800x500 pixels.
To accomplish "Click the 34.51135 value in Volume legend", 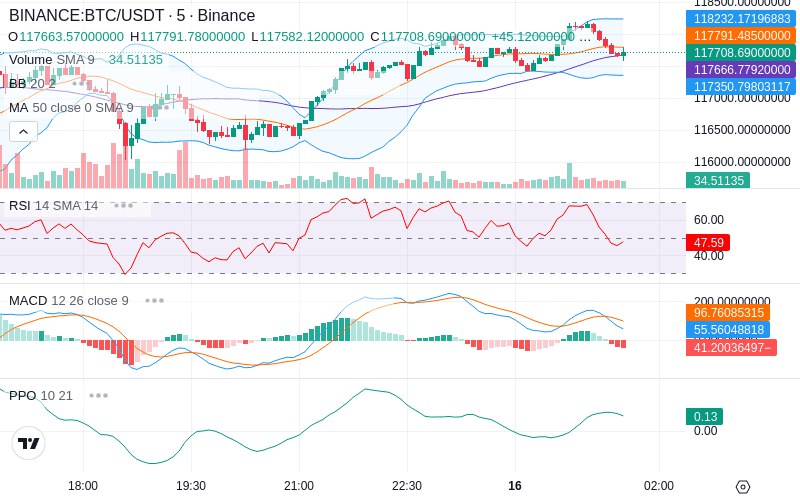I will click(x=136, y=60).
